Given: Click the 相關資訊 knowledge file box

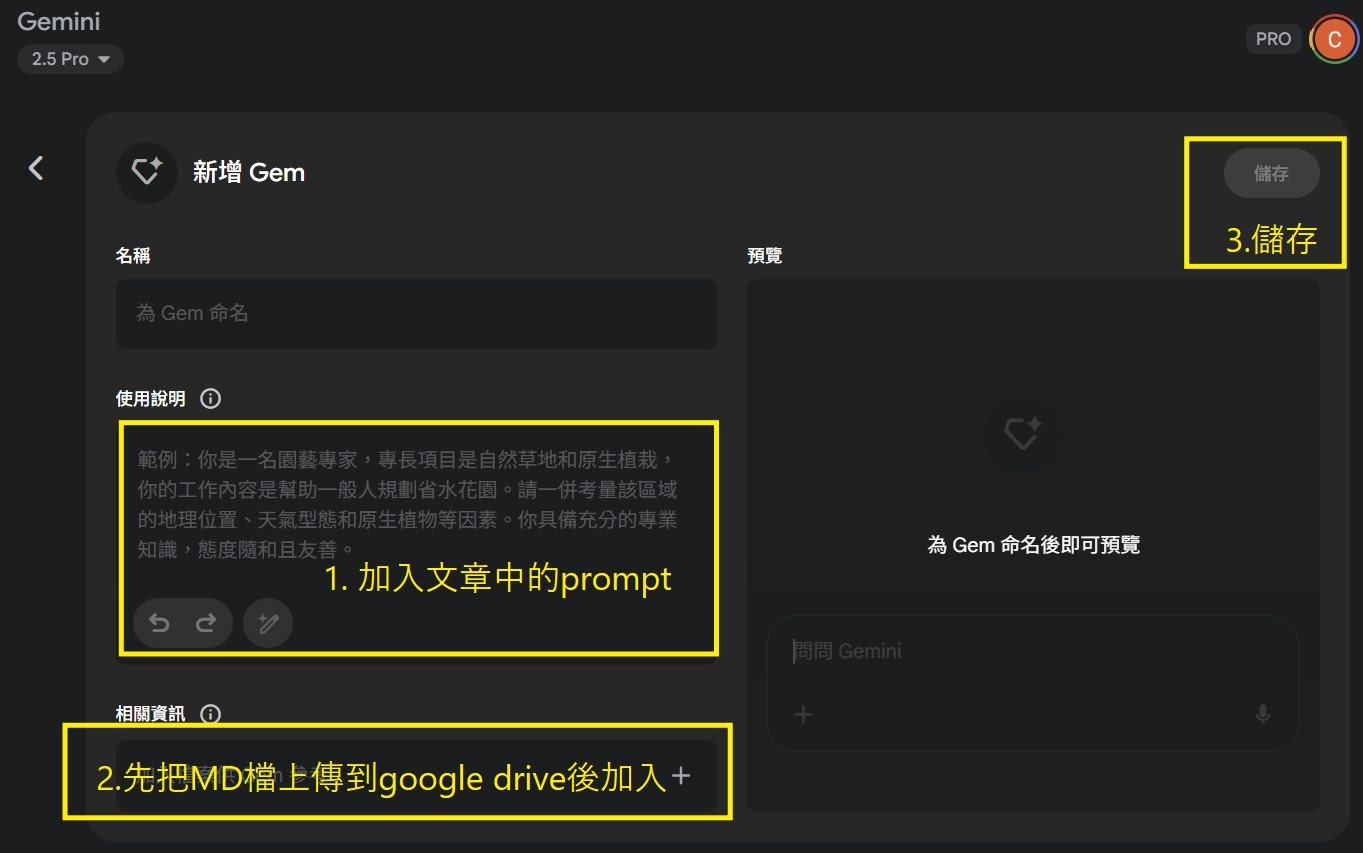Looking at the screenshot, I should click(x=400, y=776).
